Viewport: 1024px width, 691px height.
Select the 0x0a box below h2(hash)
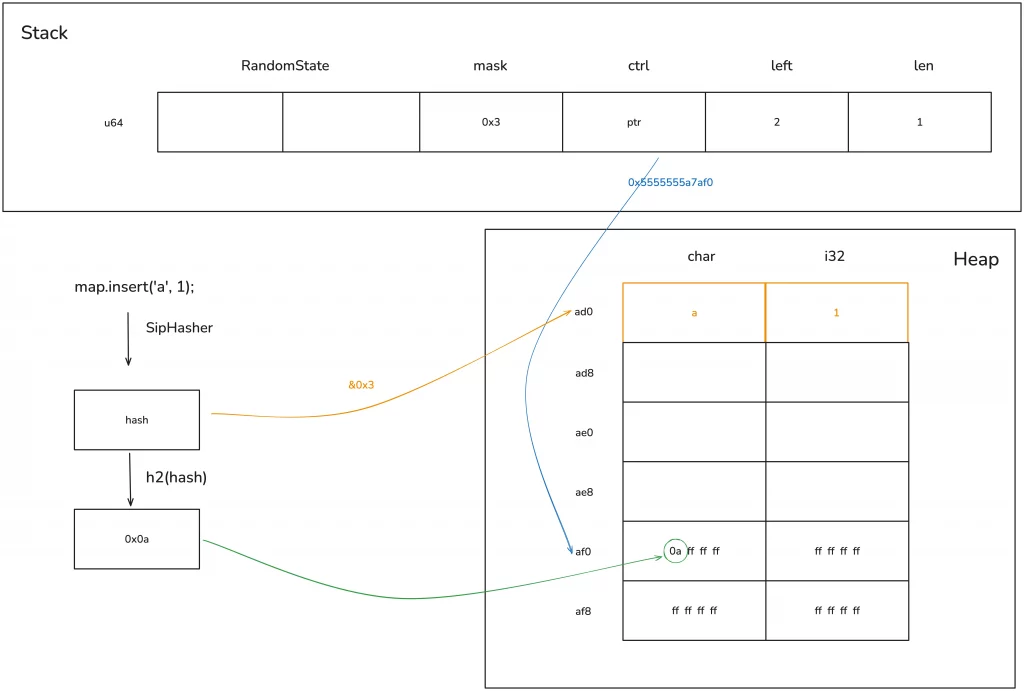coord(137,539)
